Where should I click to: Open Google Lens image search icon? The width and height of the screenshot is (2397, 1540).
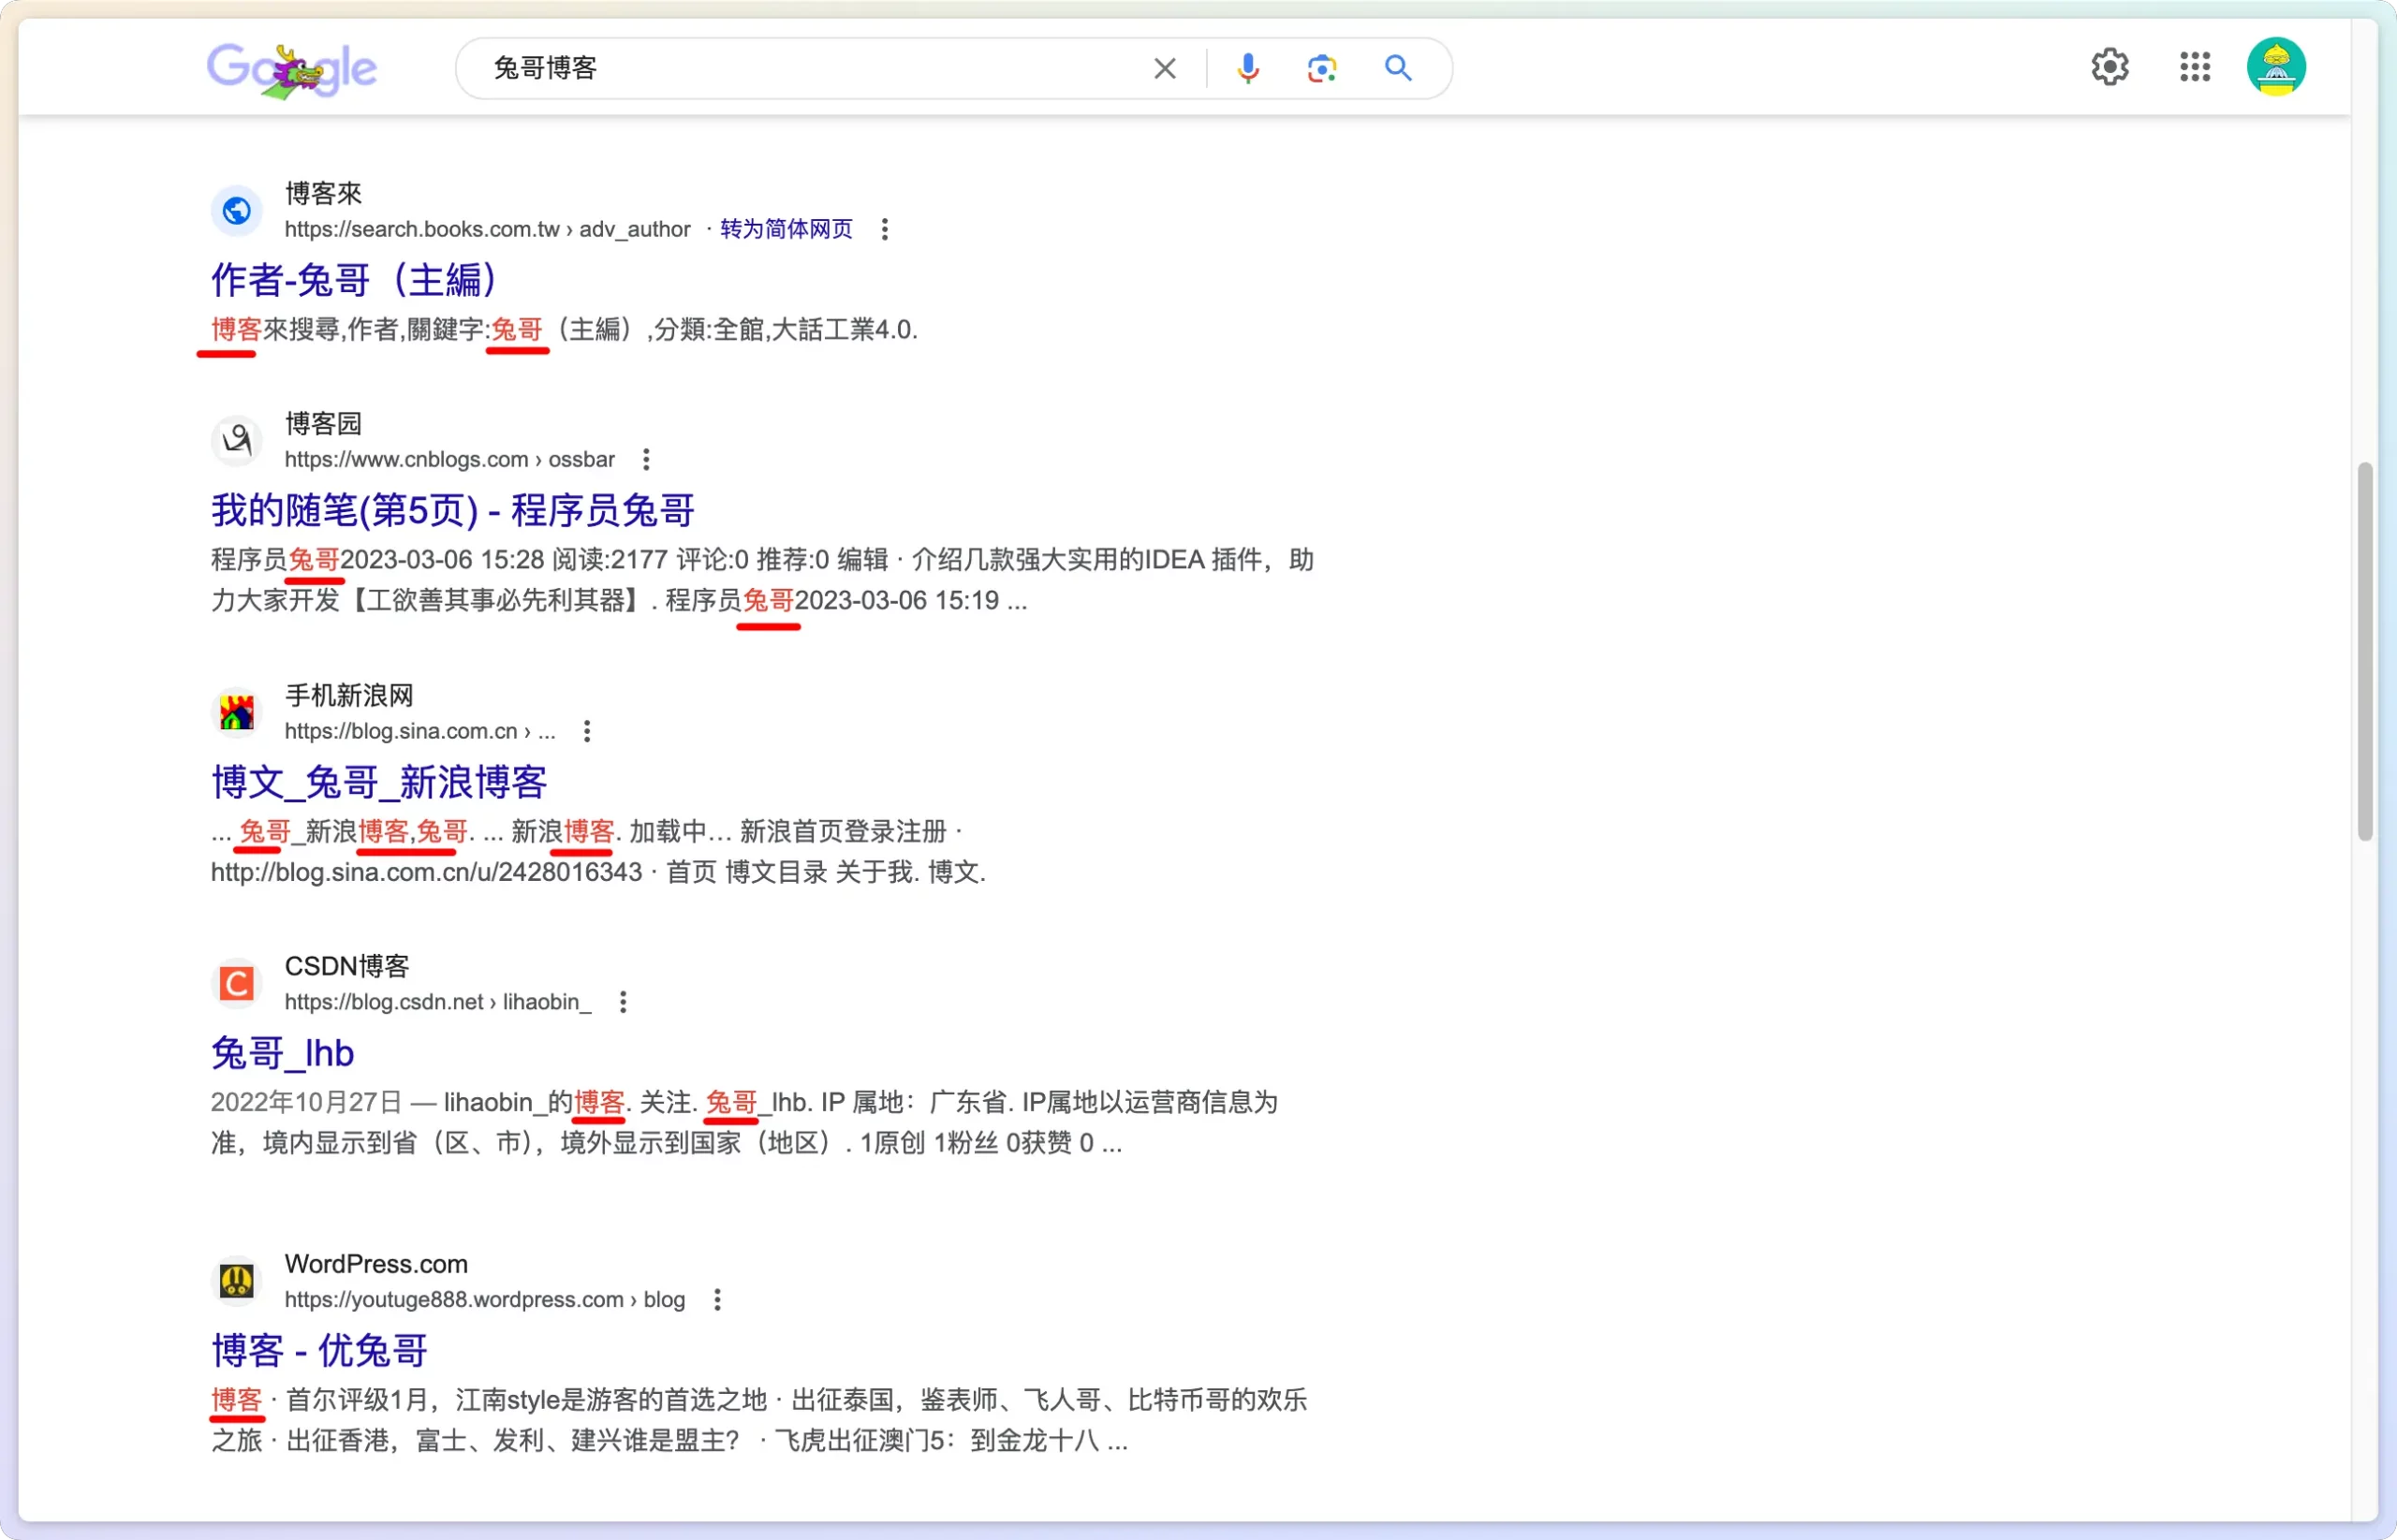1321,68
